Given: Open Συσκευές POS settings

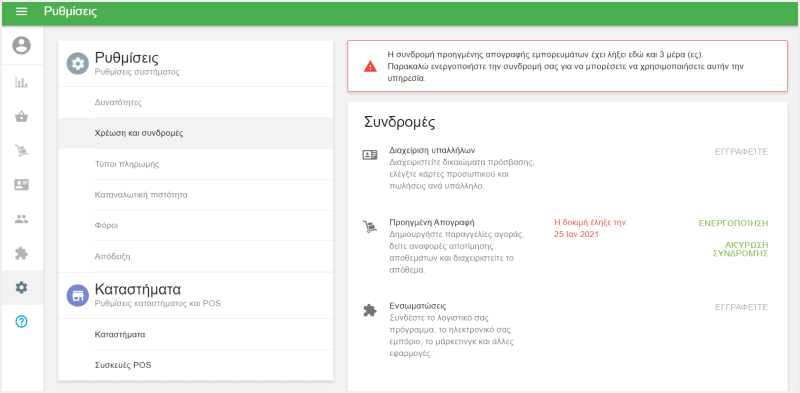Looking at the screenshot, I should tap(195, 365).
